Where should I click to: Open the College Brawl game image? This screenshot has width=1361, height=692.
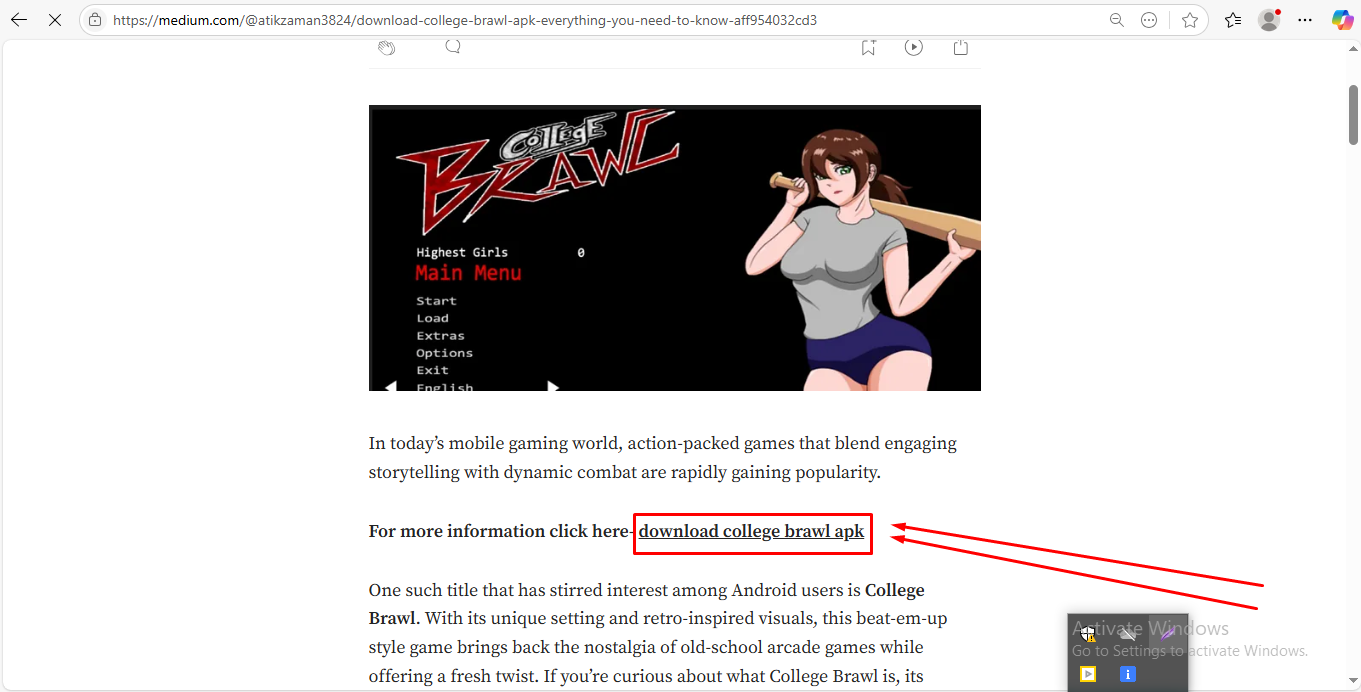(675, 248)
